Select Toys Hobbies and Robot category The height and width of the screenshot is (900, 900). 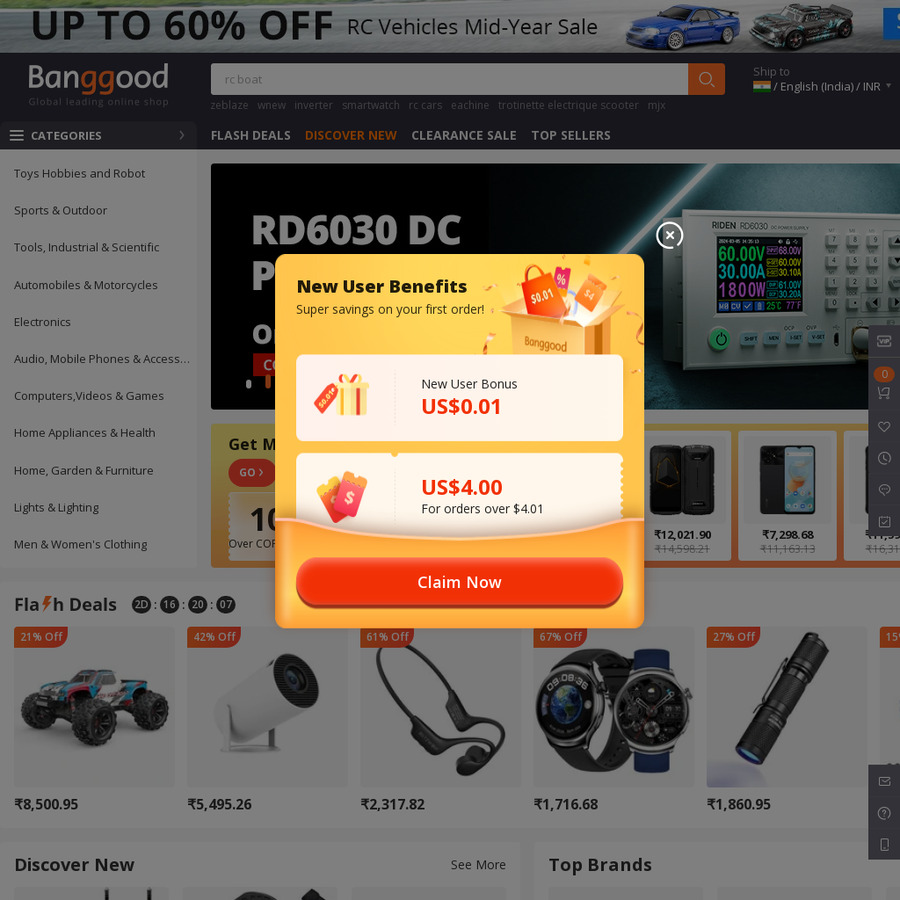point(79,173)
